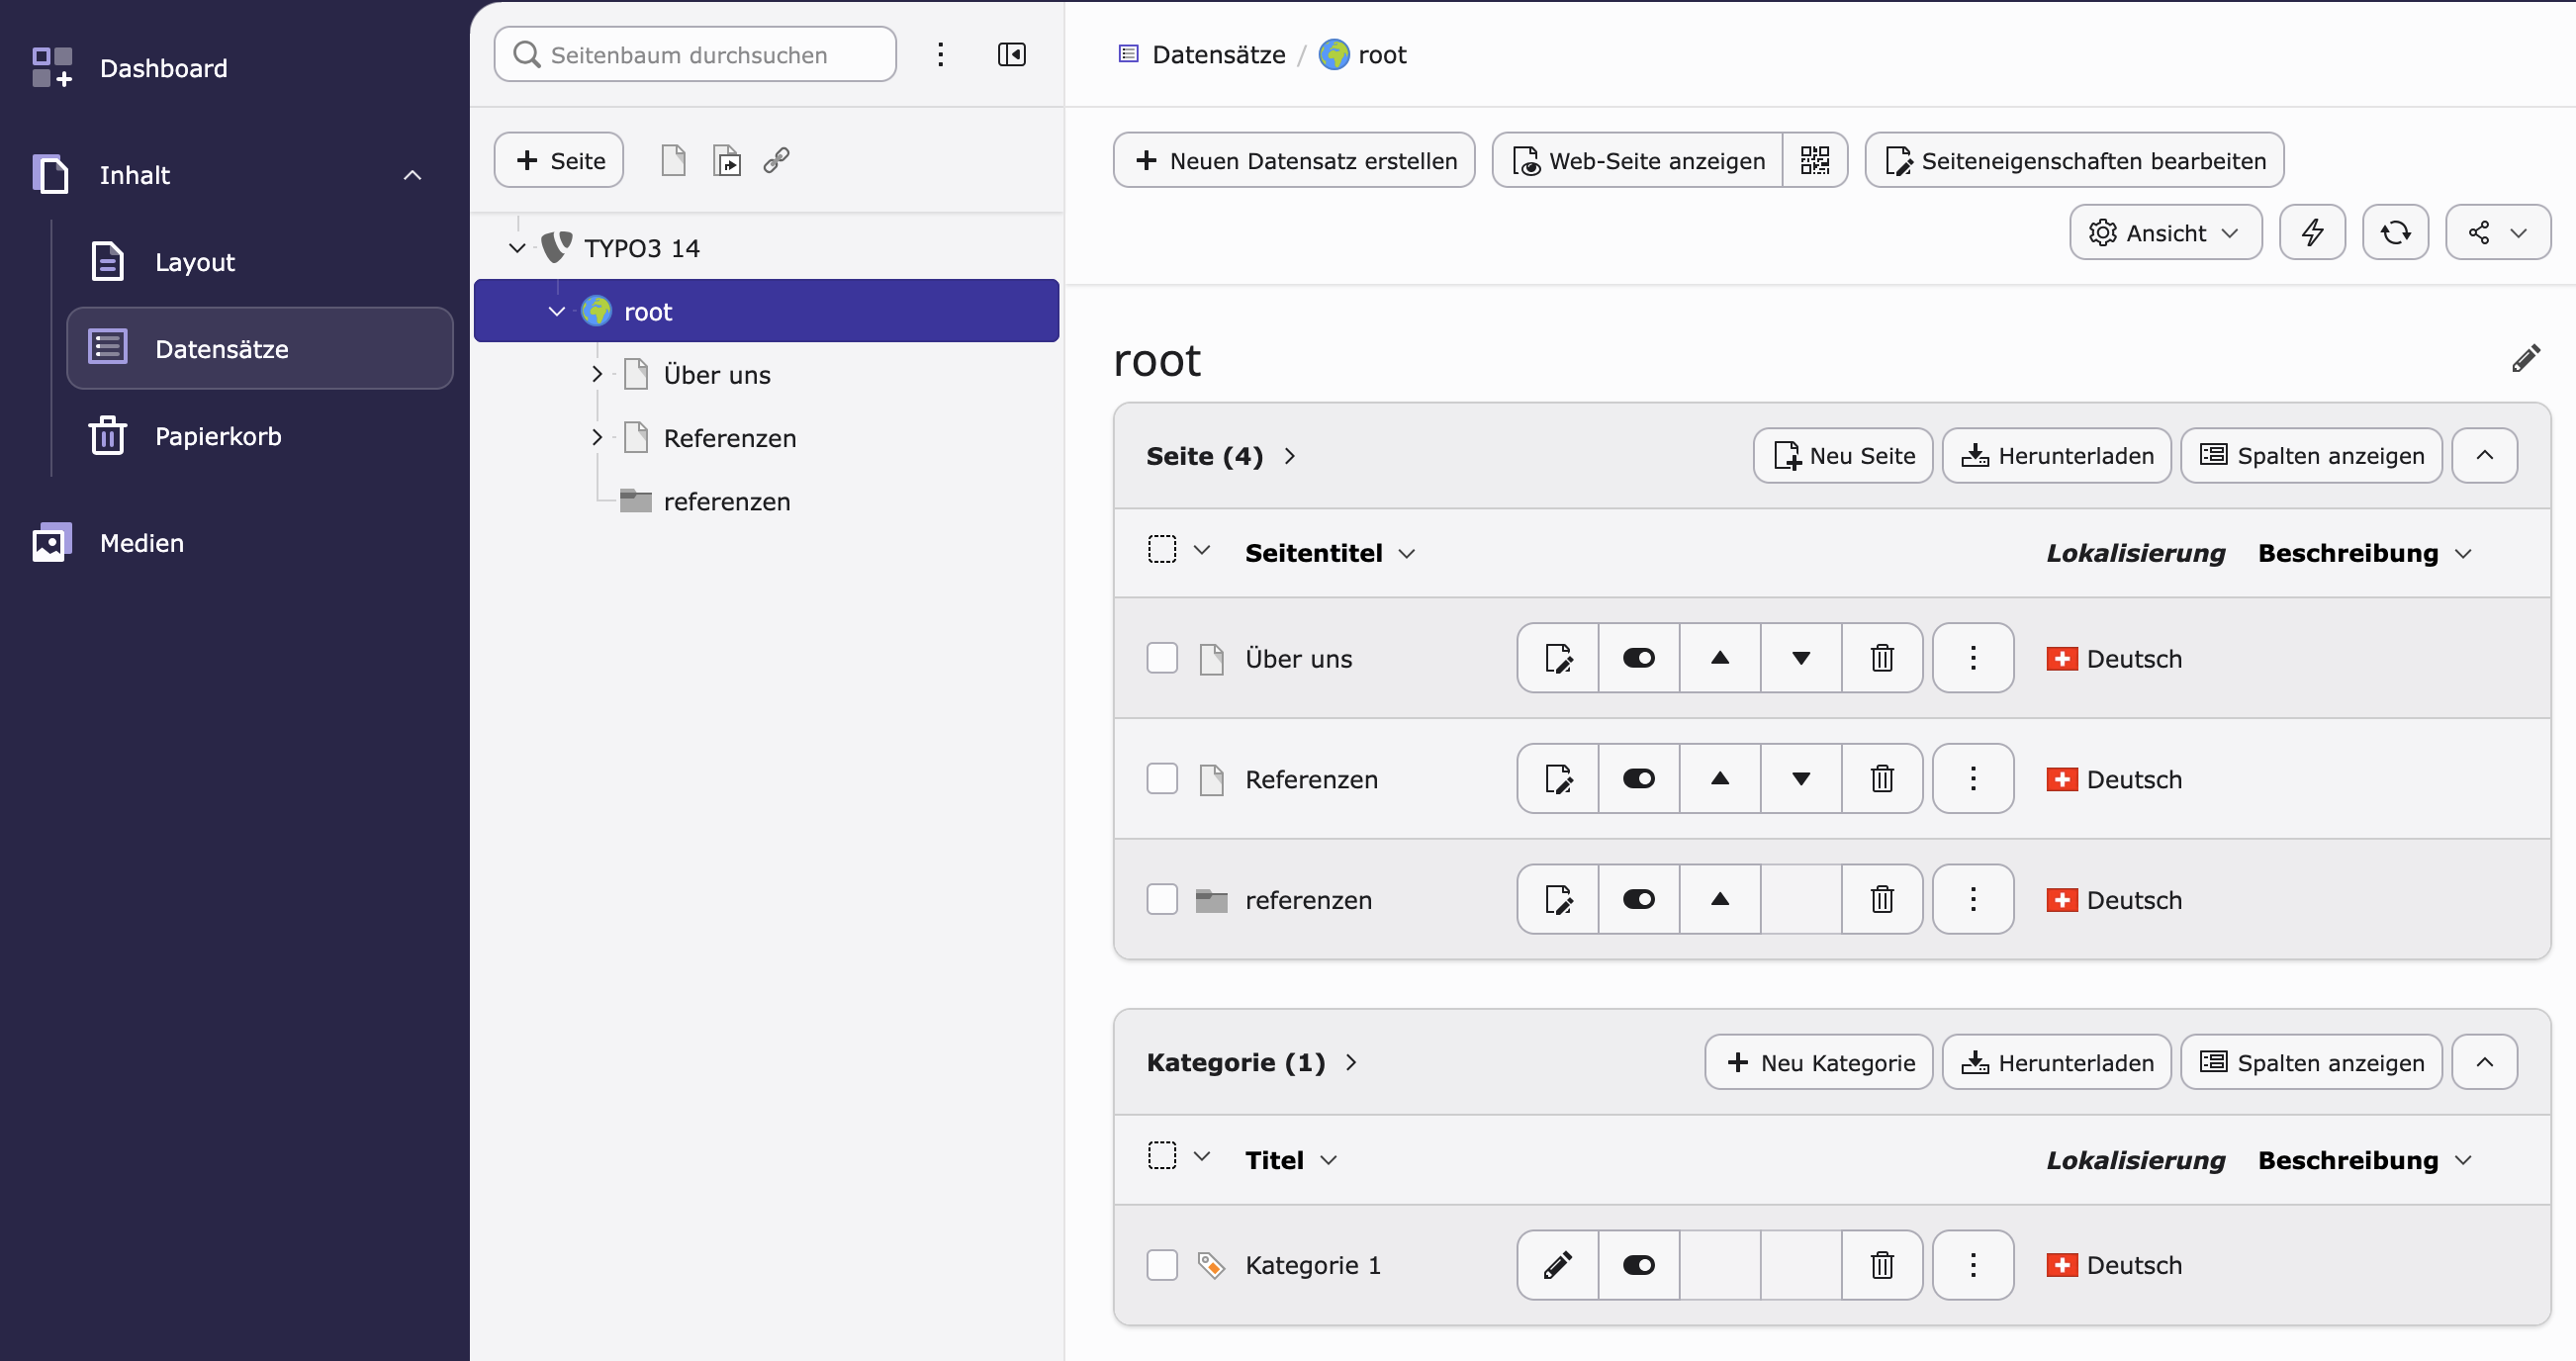Delete the lowercase referenzen folder
This screenshot has height=1361, width=2576.
click(1882, 899)
